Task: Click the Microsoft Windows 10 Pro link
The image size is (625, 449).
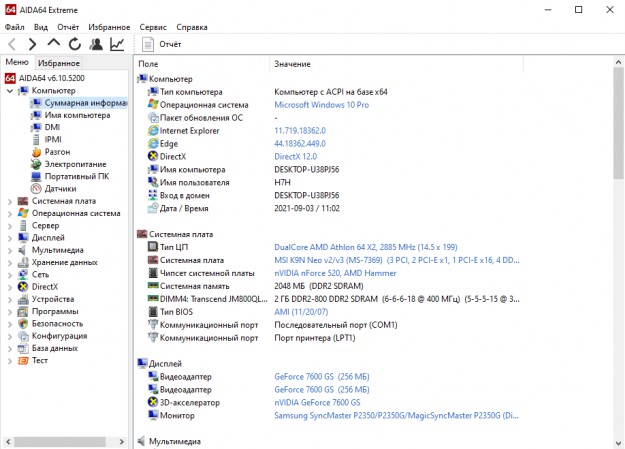Action: 321,104
